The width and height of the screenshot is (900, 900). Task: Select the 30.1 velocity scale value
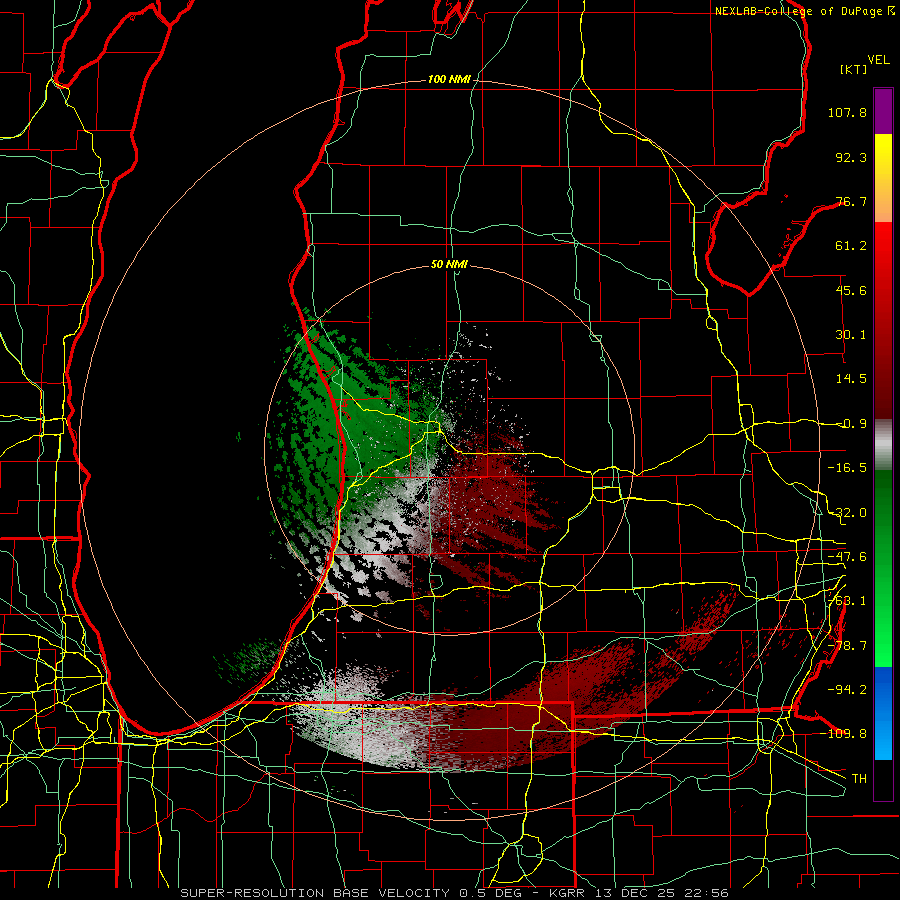click(x=851, y=335)
